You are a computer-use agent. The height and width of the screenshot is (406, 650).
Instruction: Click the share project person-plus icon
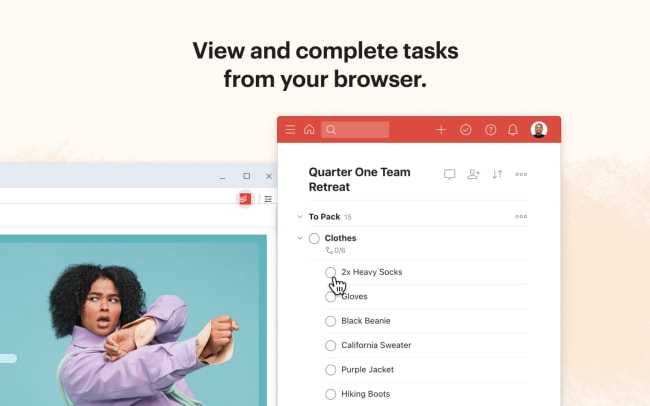[473, 174]
